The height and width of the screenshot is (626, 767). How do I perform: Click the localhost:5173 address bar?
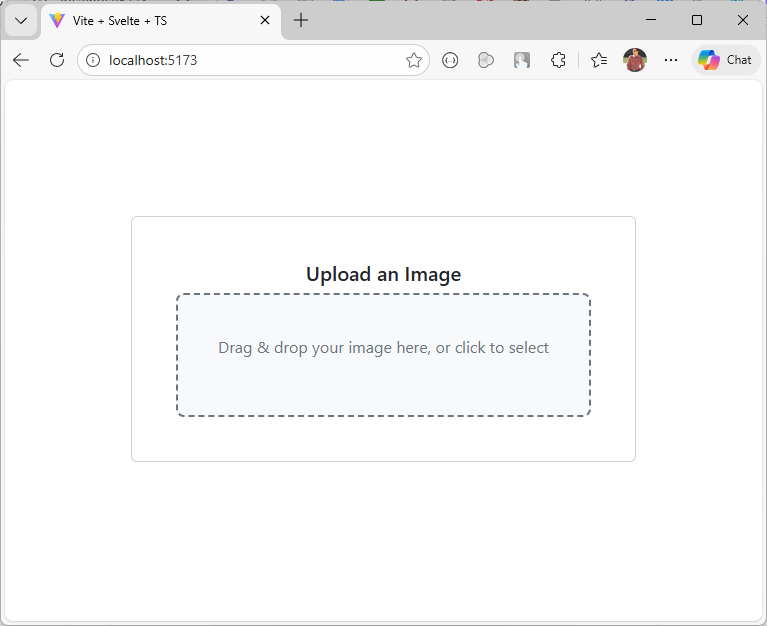tap(253, 60)
